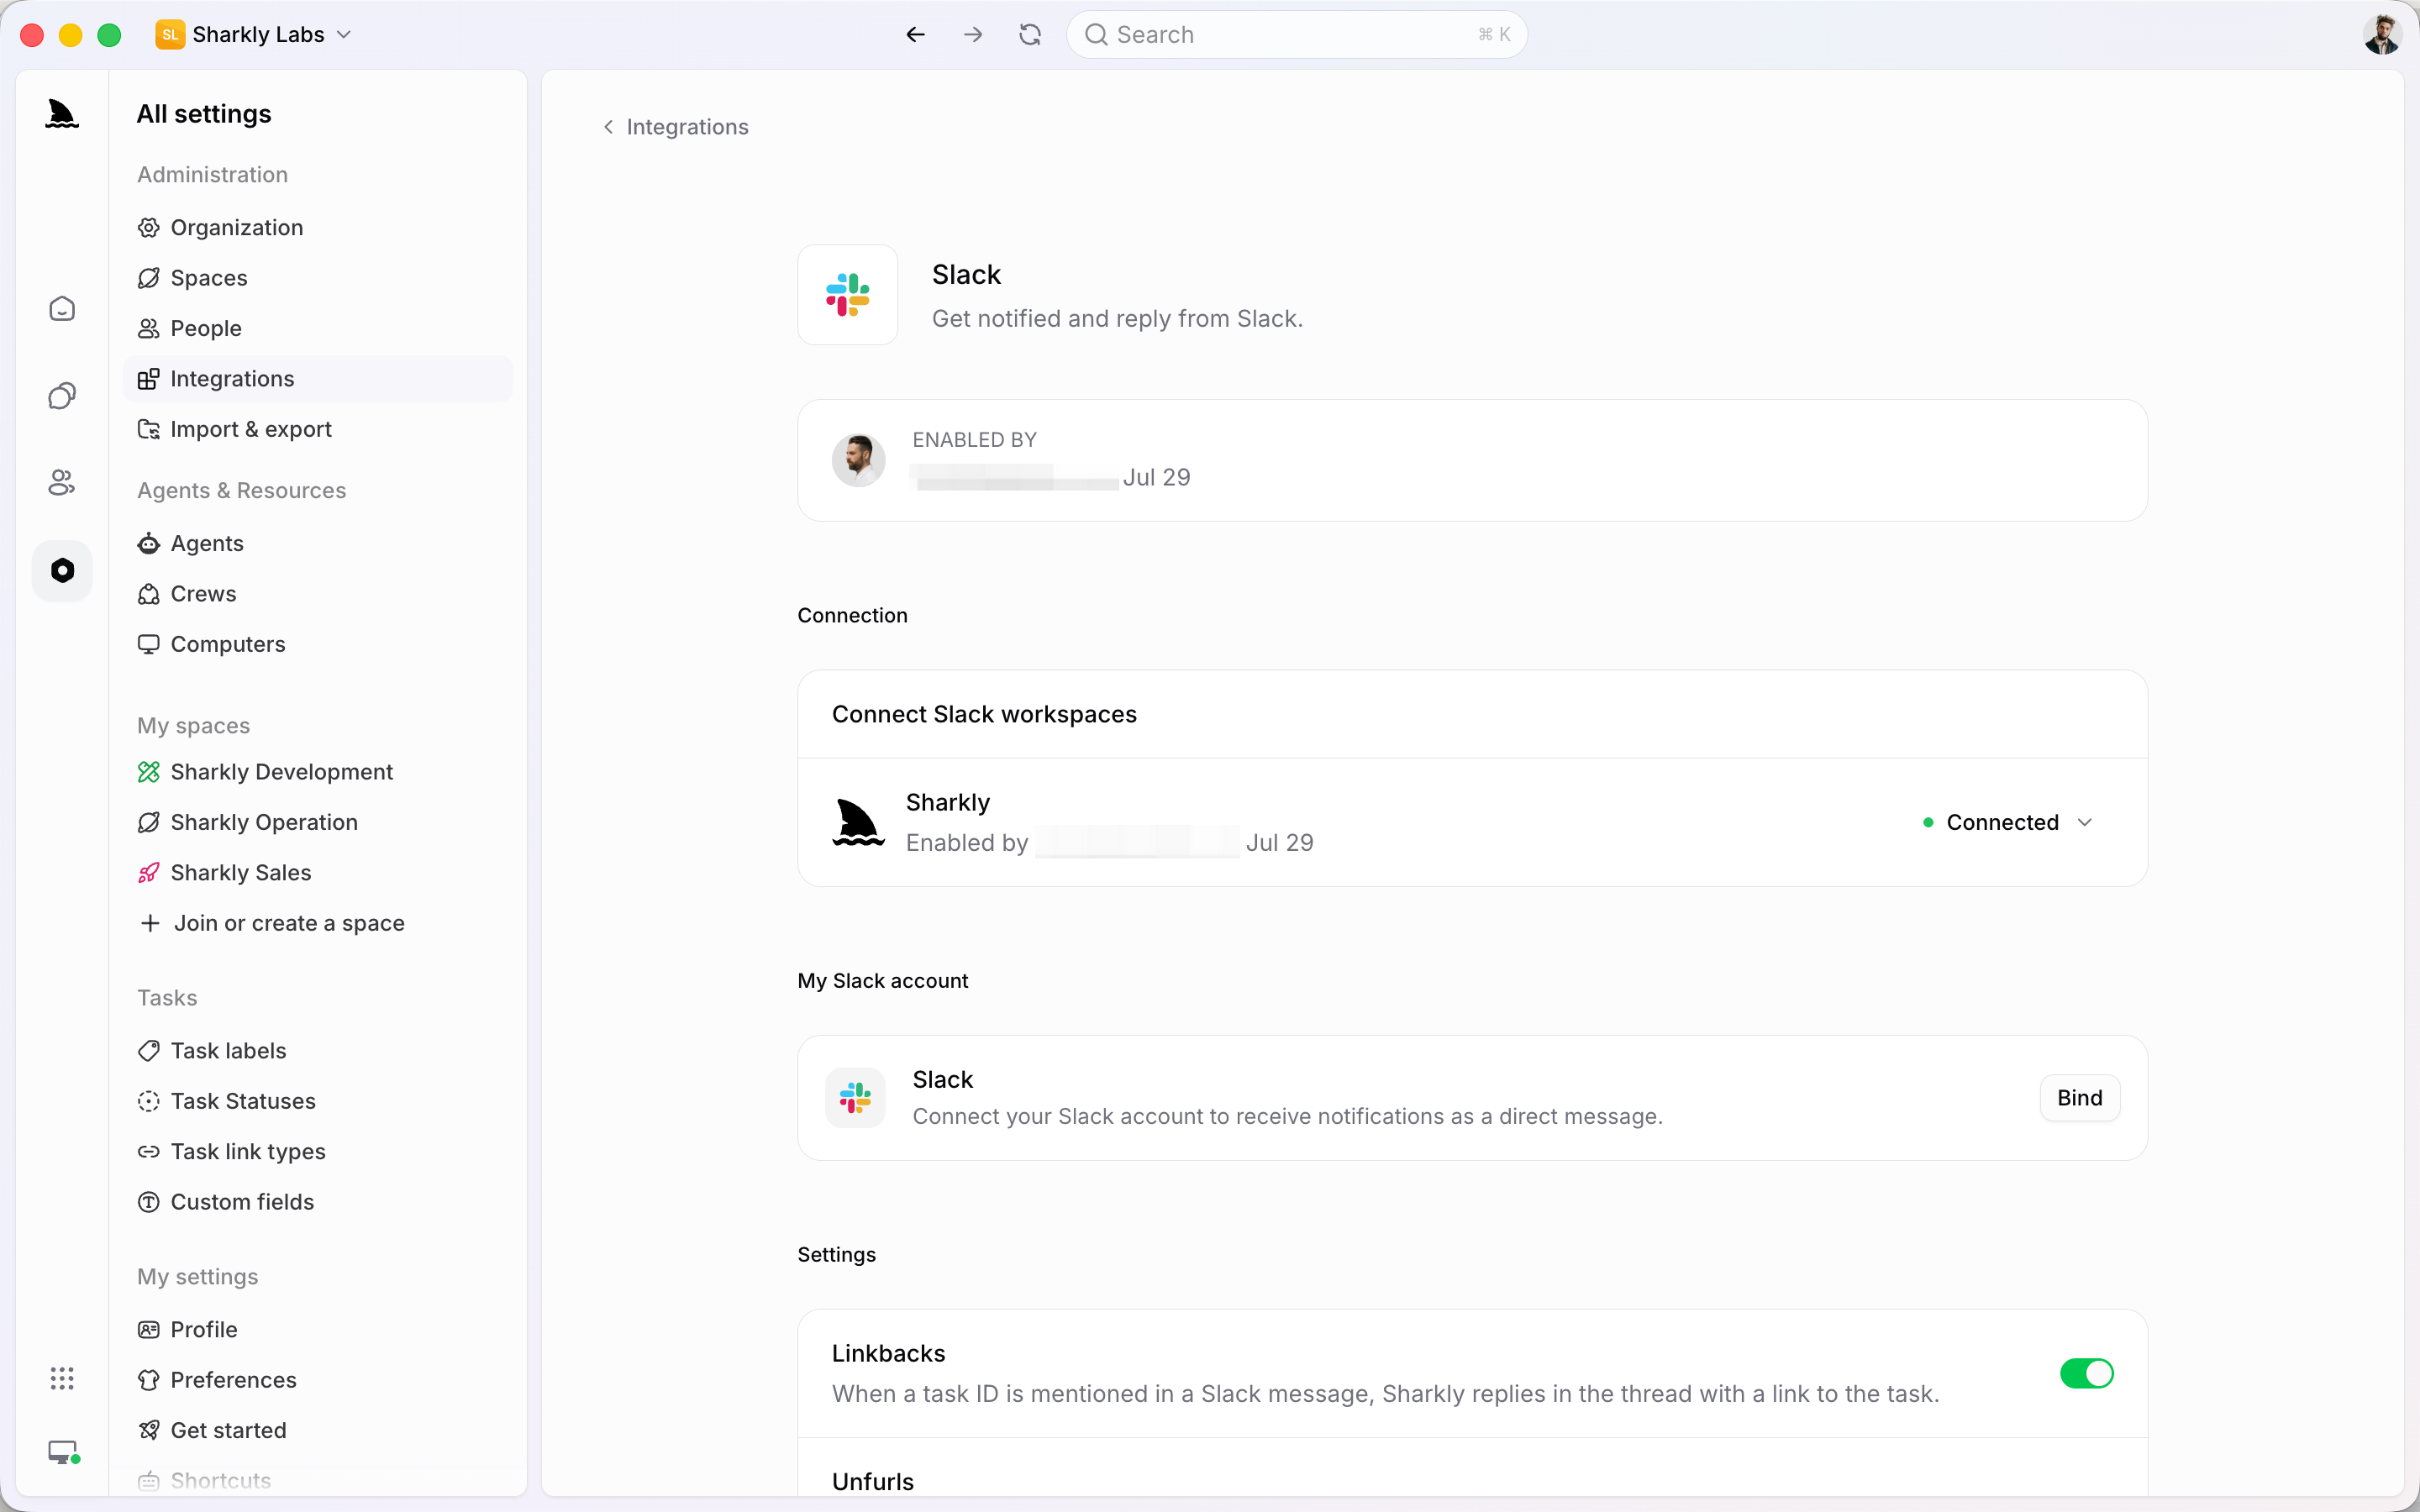Open the chat bubbles icon in left rail
This screenshot has width=2420, height=1512.
point(62,396)
